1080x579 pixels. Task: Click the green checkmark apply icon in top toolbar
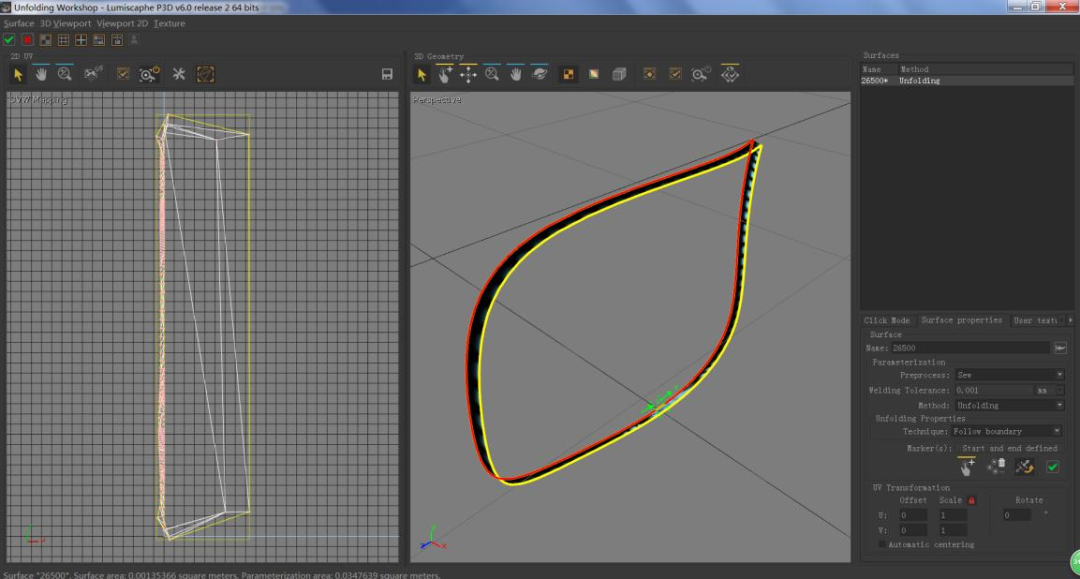[9, 40]
